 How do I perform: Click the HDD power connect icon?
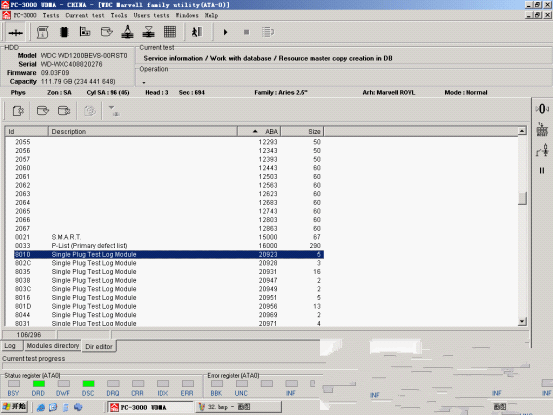[x=16, y=33]
